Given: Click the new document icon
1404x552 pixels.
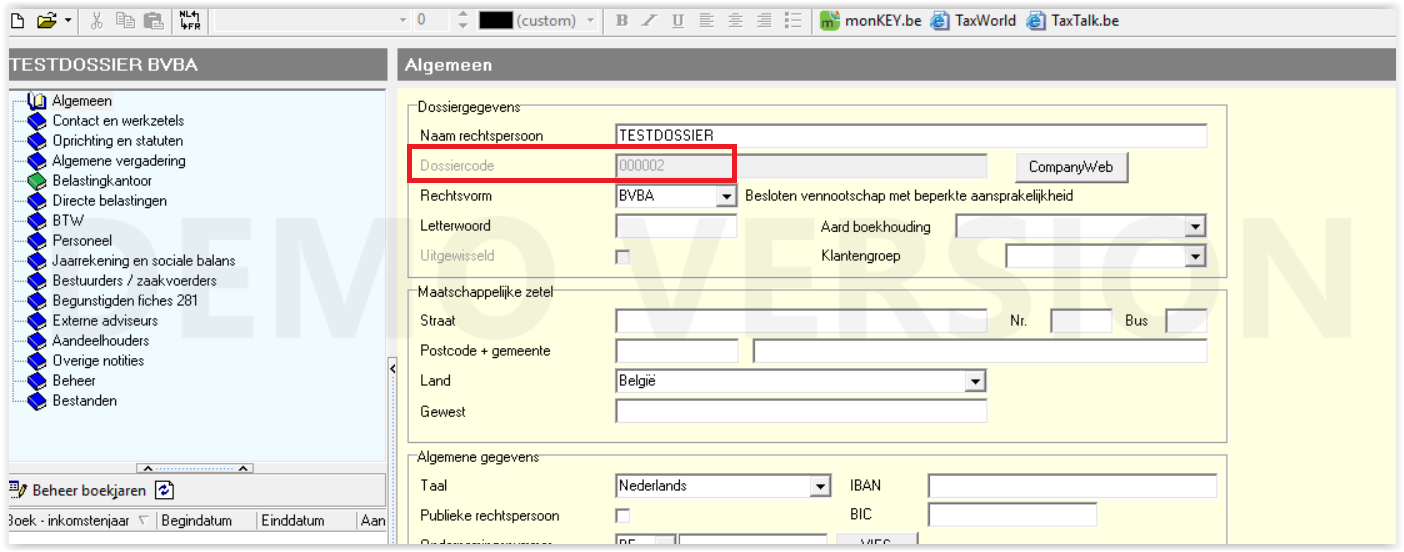Looking at the screenshot, I should [19, 20].
